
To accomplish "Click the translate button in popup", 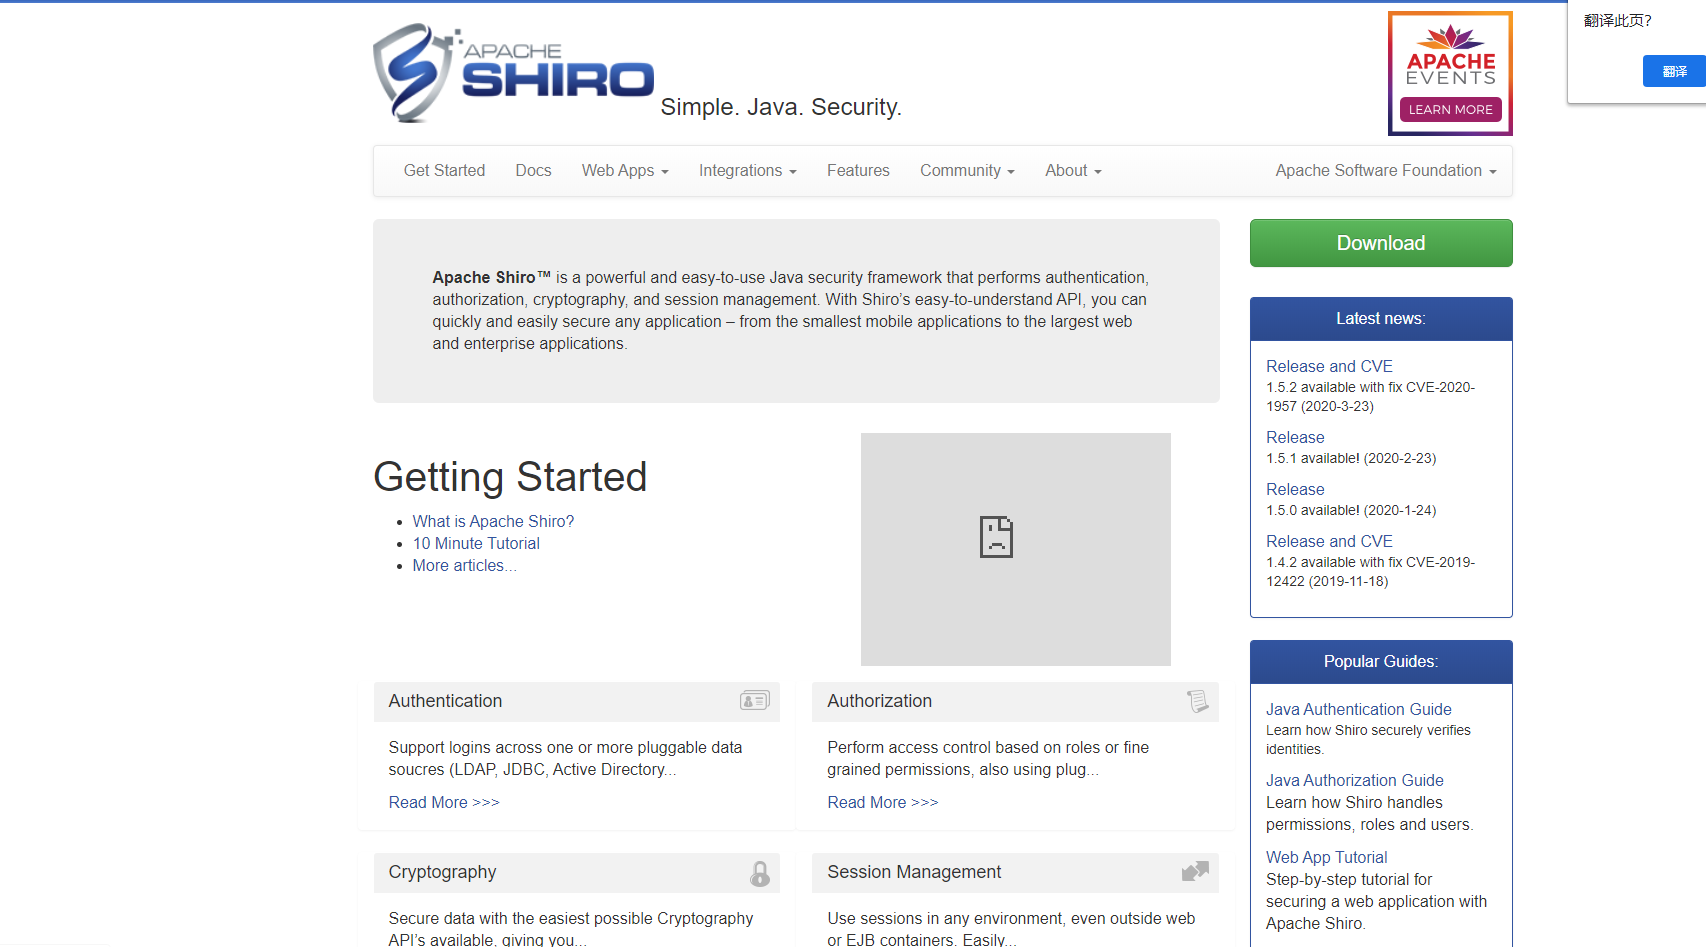I will (1674, 71).
